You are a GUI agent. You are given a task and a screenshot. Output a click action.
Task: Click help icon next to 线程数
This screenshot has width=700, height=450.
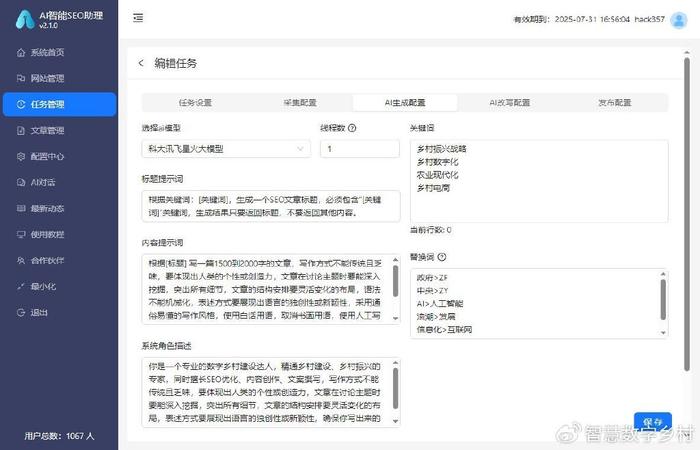[x=352, y=128]
